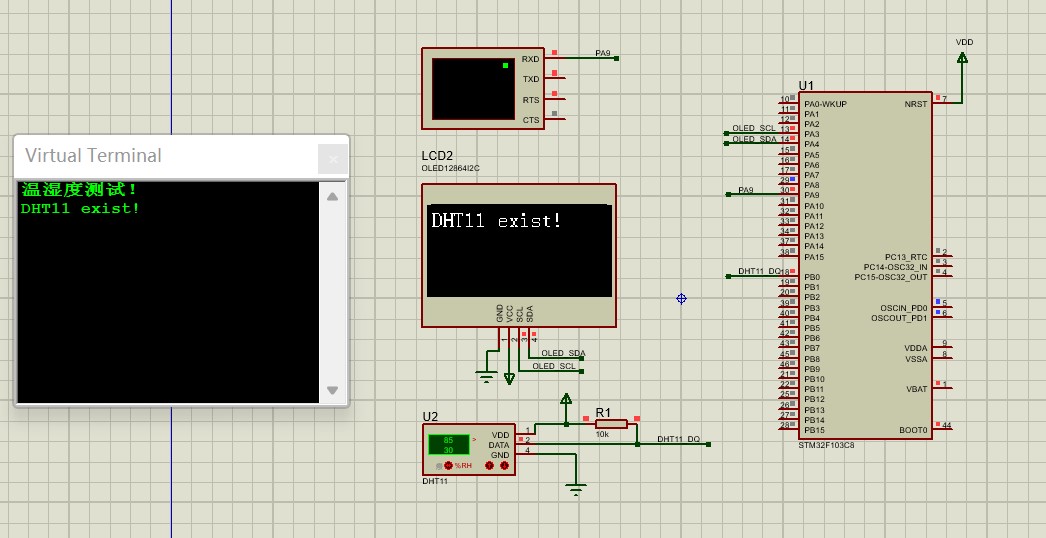Close the Virtual Terminal window
The width and height of the screenshot is (1046, 538).
tap(333, 158)
